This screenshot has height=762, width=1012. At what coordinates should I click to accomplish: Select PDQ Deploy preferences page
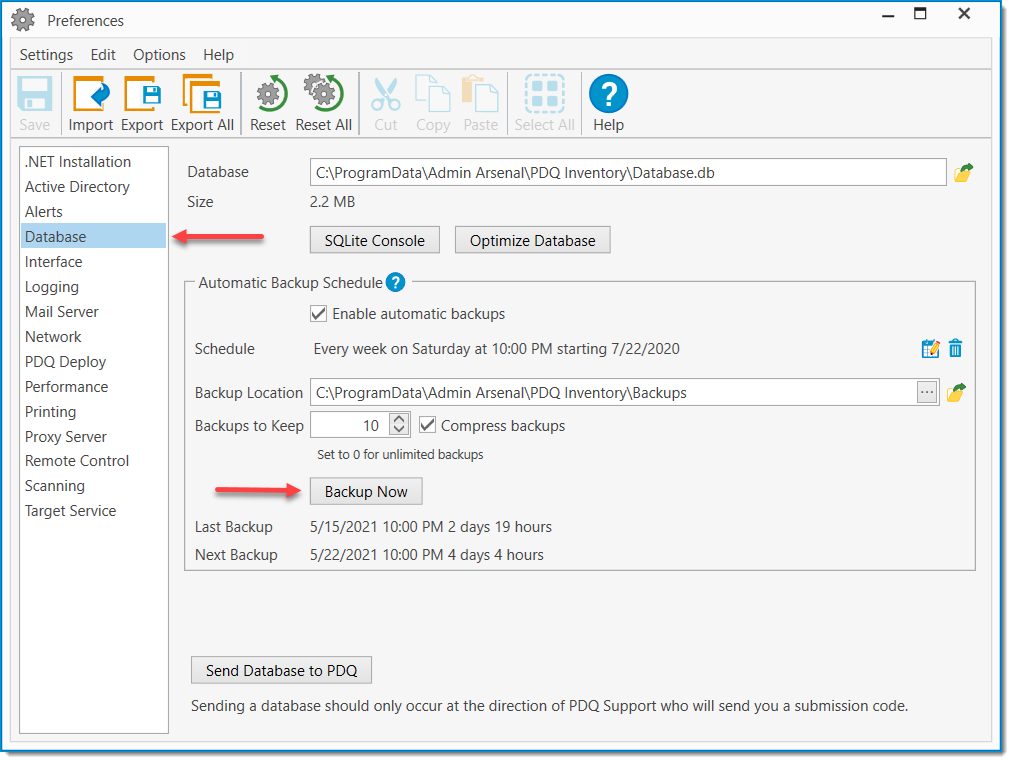pyautogui.click(x=94, y=361)
